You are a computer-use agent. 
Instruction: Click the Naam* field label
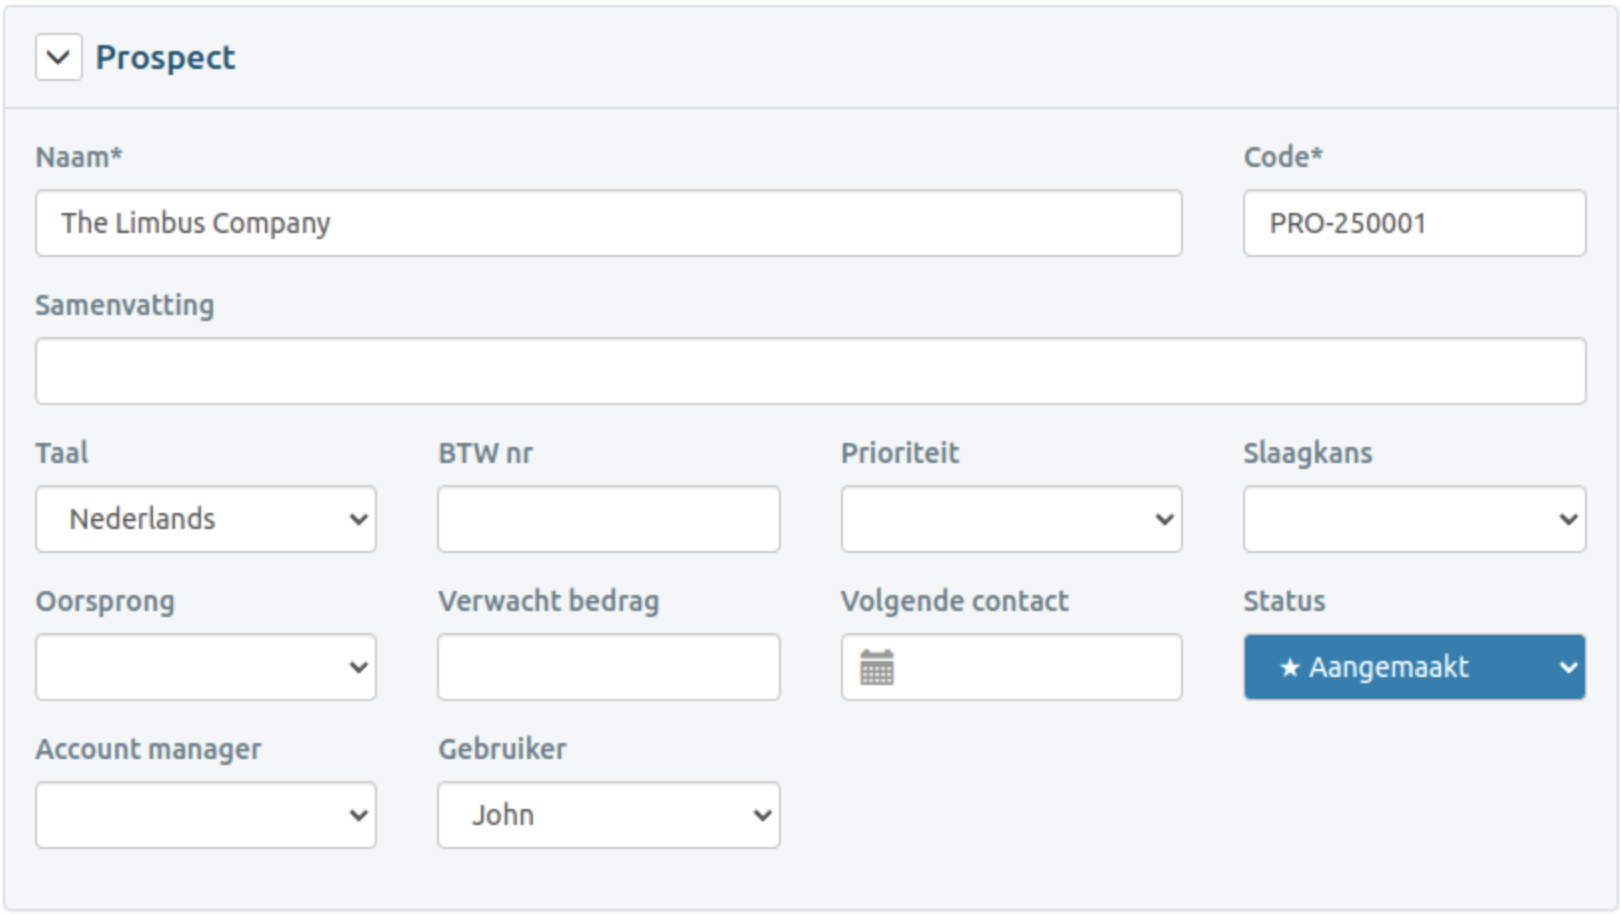point(79,157)
